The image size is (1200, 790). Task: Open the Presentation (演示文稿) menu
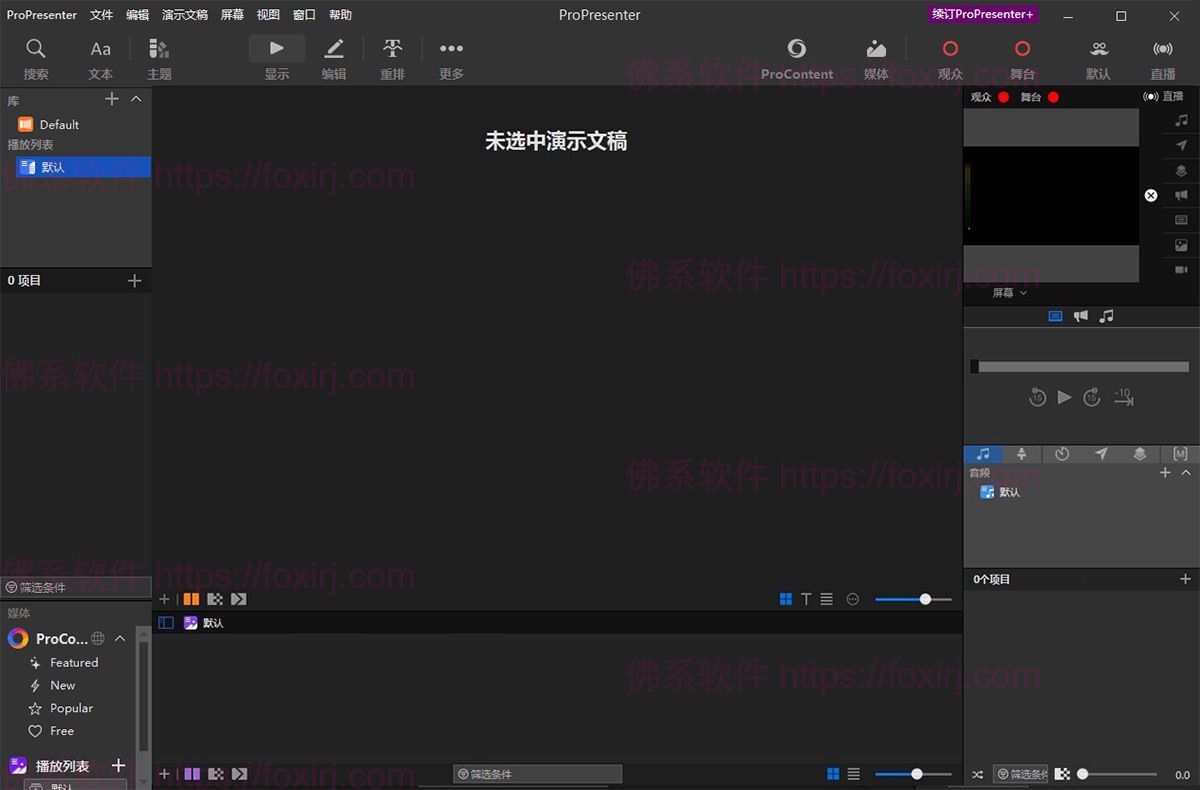(185, 15)
